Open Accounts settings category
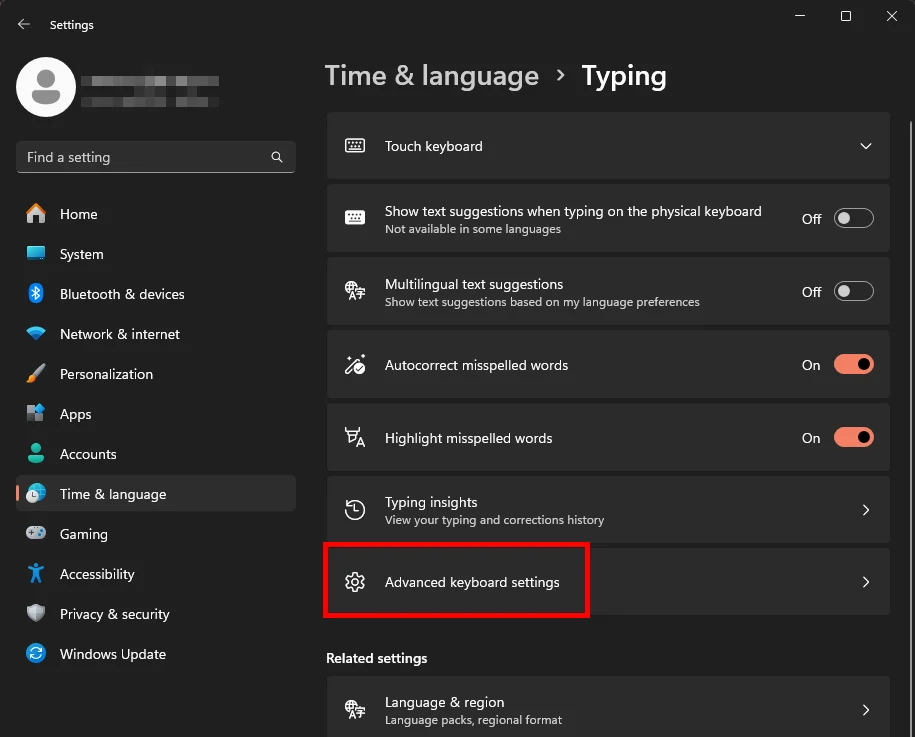915x737 pixels. (156, 454)
